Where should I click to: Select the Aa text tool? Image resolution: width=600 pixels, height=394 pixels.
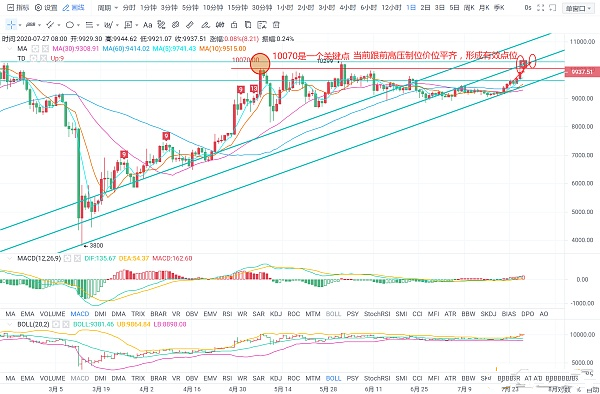[x=147, y=25]
